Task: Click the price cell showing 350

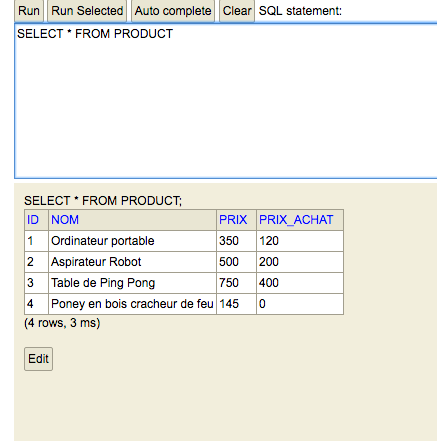Action: pos(236,241)
